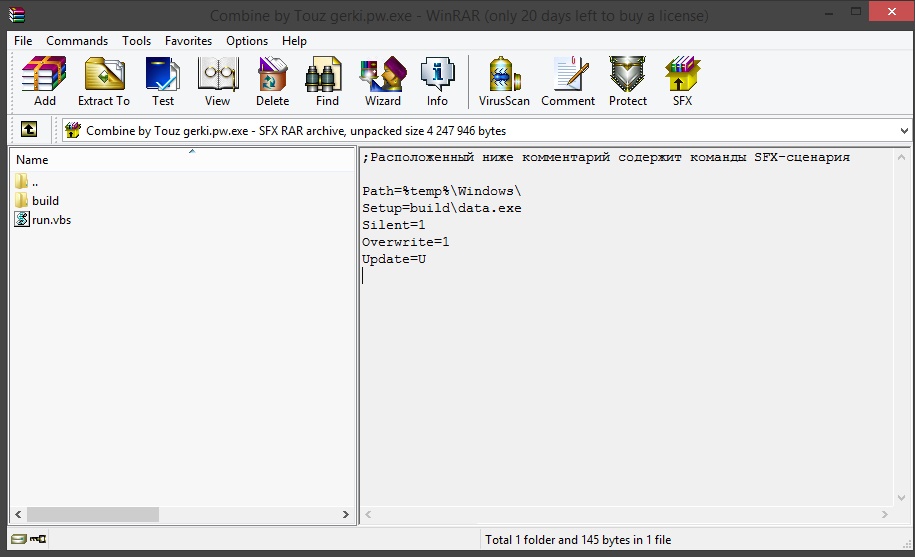Viewport: 915px width, 557px height.
Task: Launch the Find files tool
Action: tap(327, 81)
